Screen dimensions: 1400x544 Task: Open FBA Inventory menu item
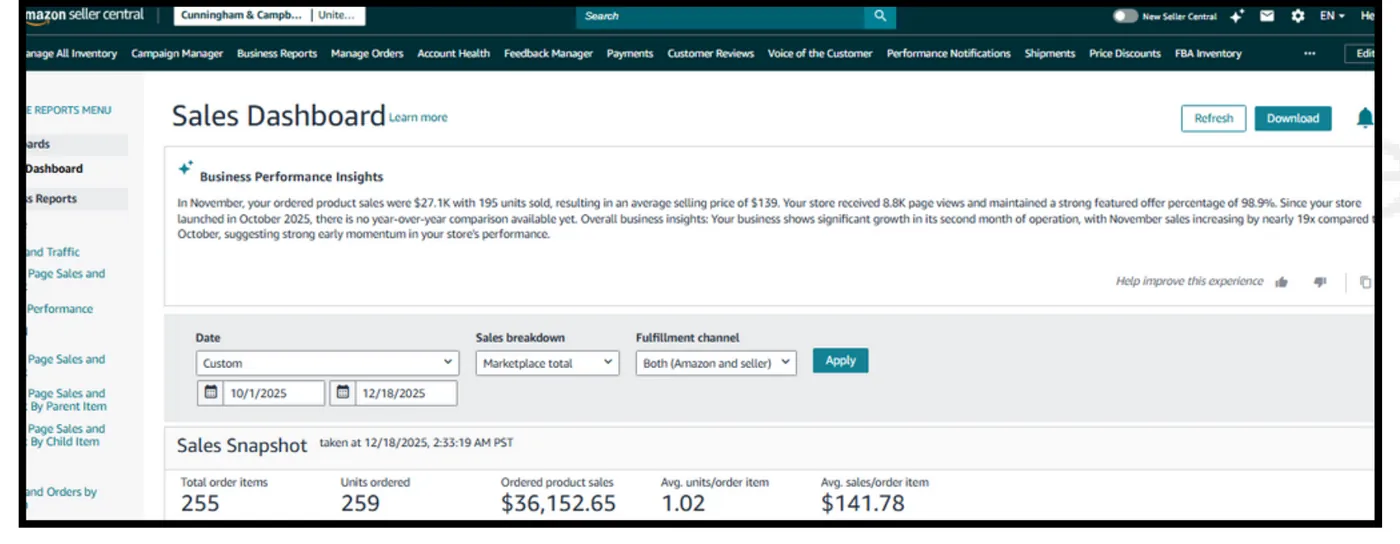[1208, 54]
